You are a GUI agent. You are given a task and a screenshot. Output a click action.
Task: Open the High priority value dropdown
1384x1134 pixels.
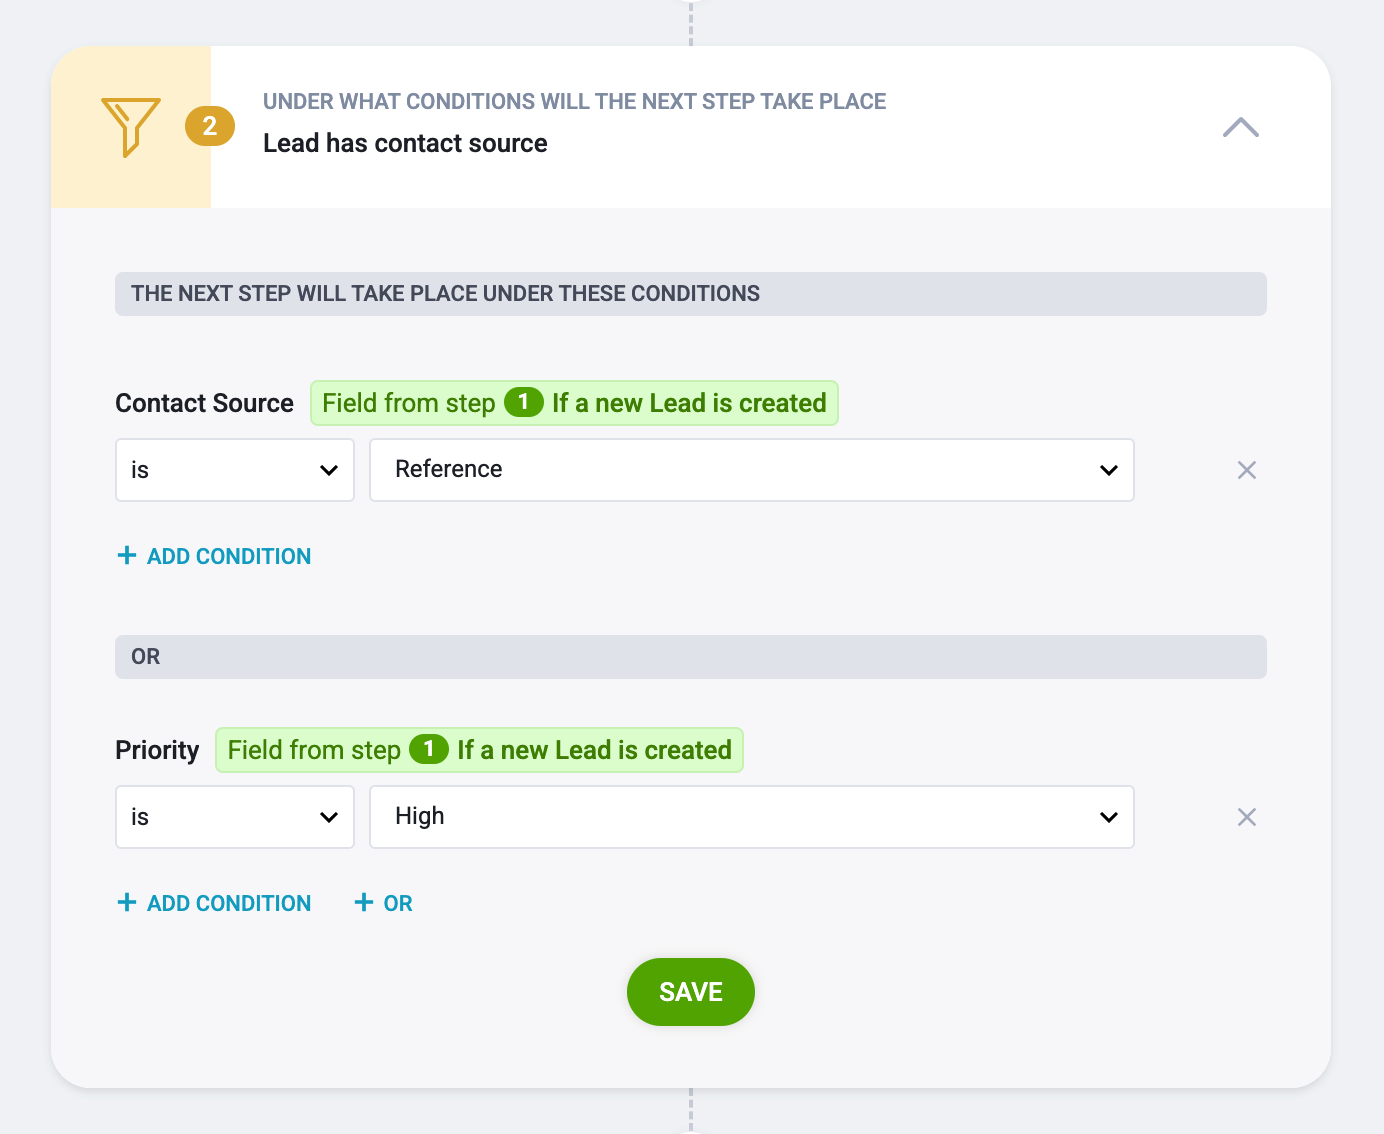pos(752,817)
